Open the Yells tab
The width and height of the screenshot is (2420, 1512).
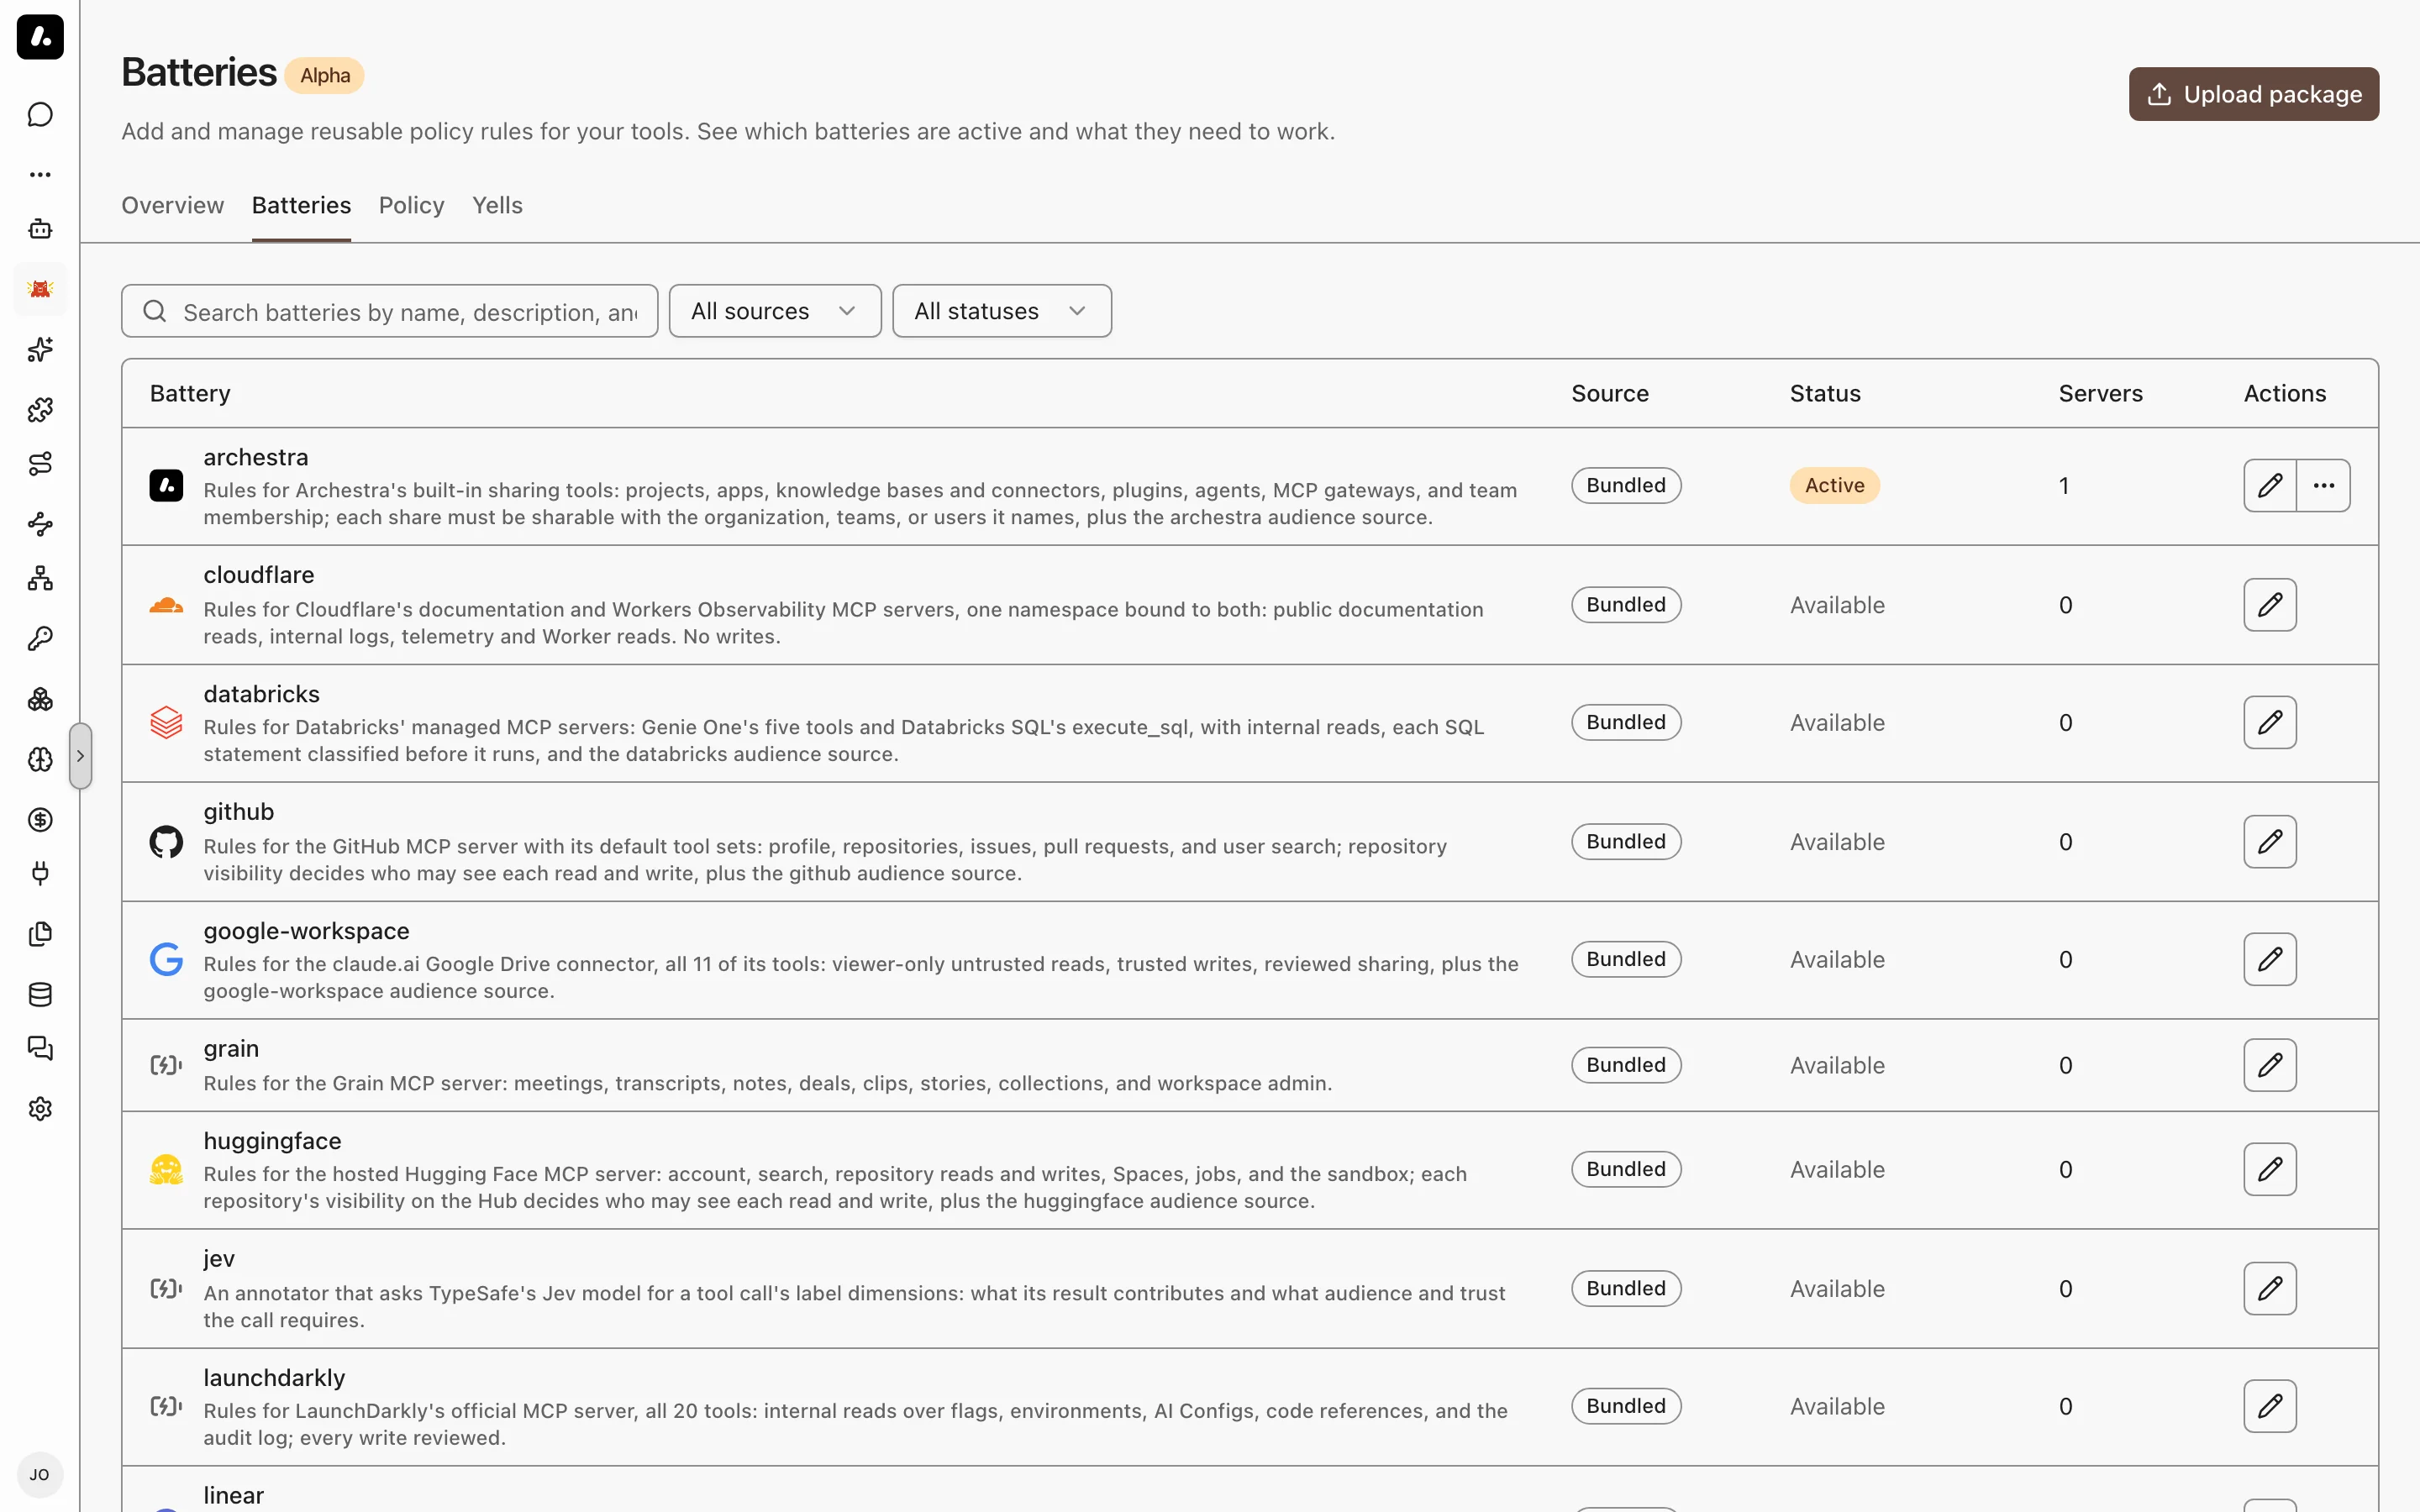pos(497,205)
